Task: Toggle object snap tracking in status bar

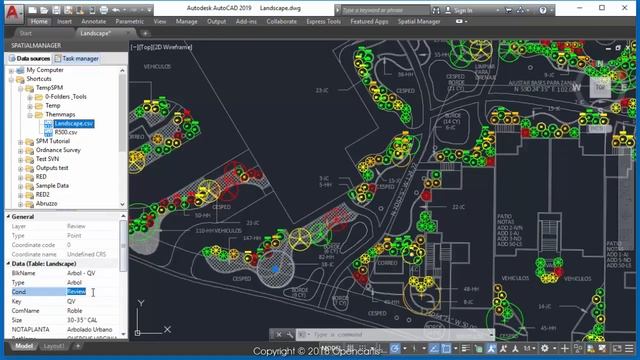Action: 434,349
